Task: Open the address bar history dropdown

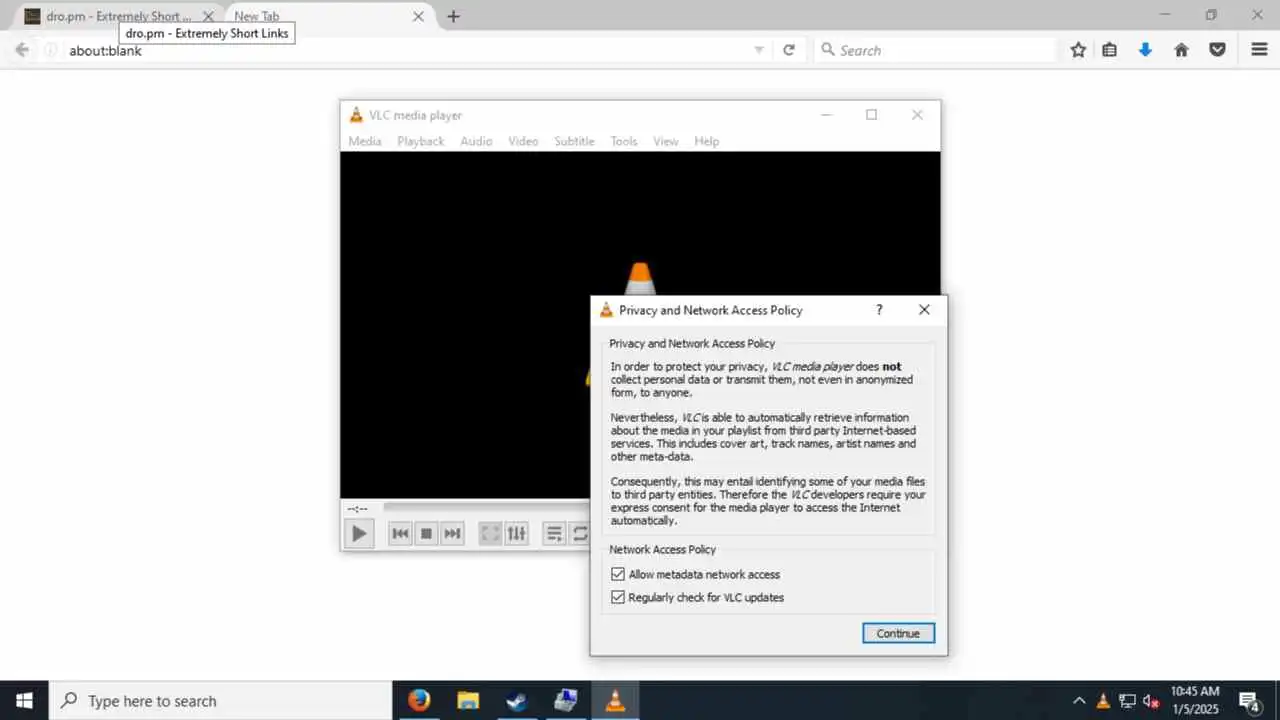Action: [759, 50]
